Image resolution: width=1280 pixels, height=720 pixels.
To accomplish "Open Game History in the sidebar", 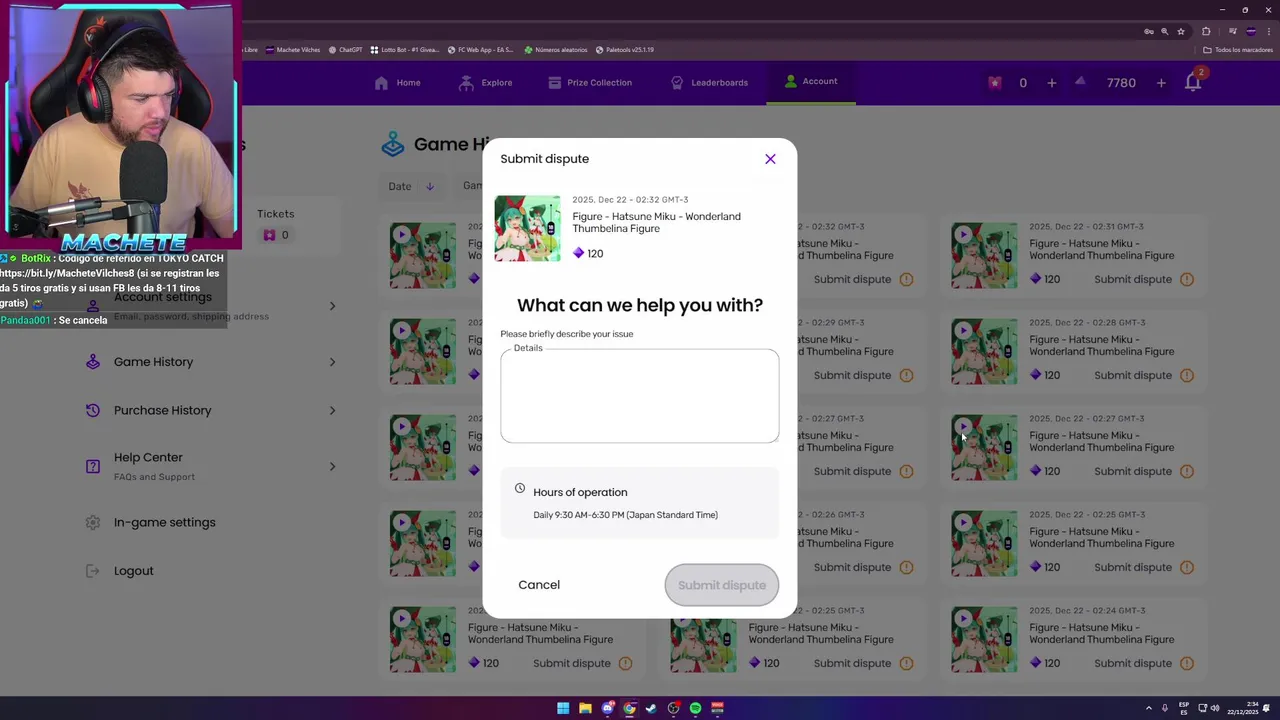I will coord(153,362).
